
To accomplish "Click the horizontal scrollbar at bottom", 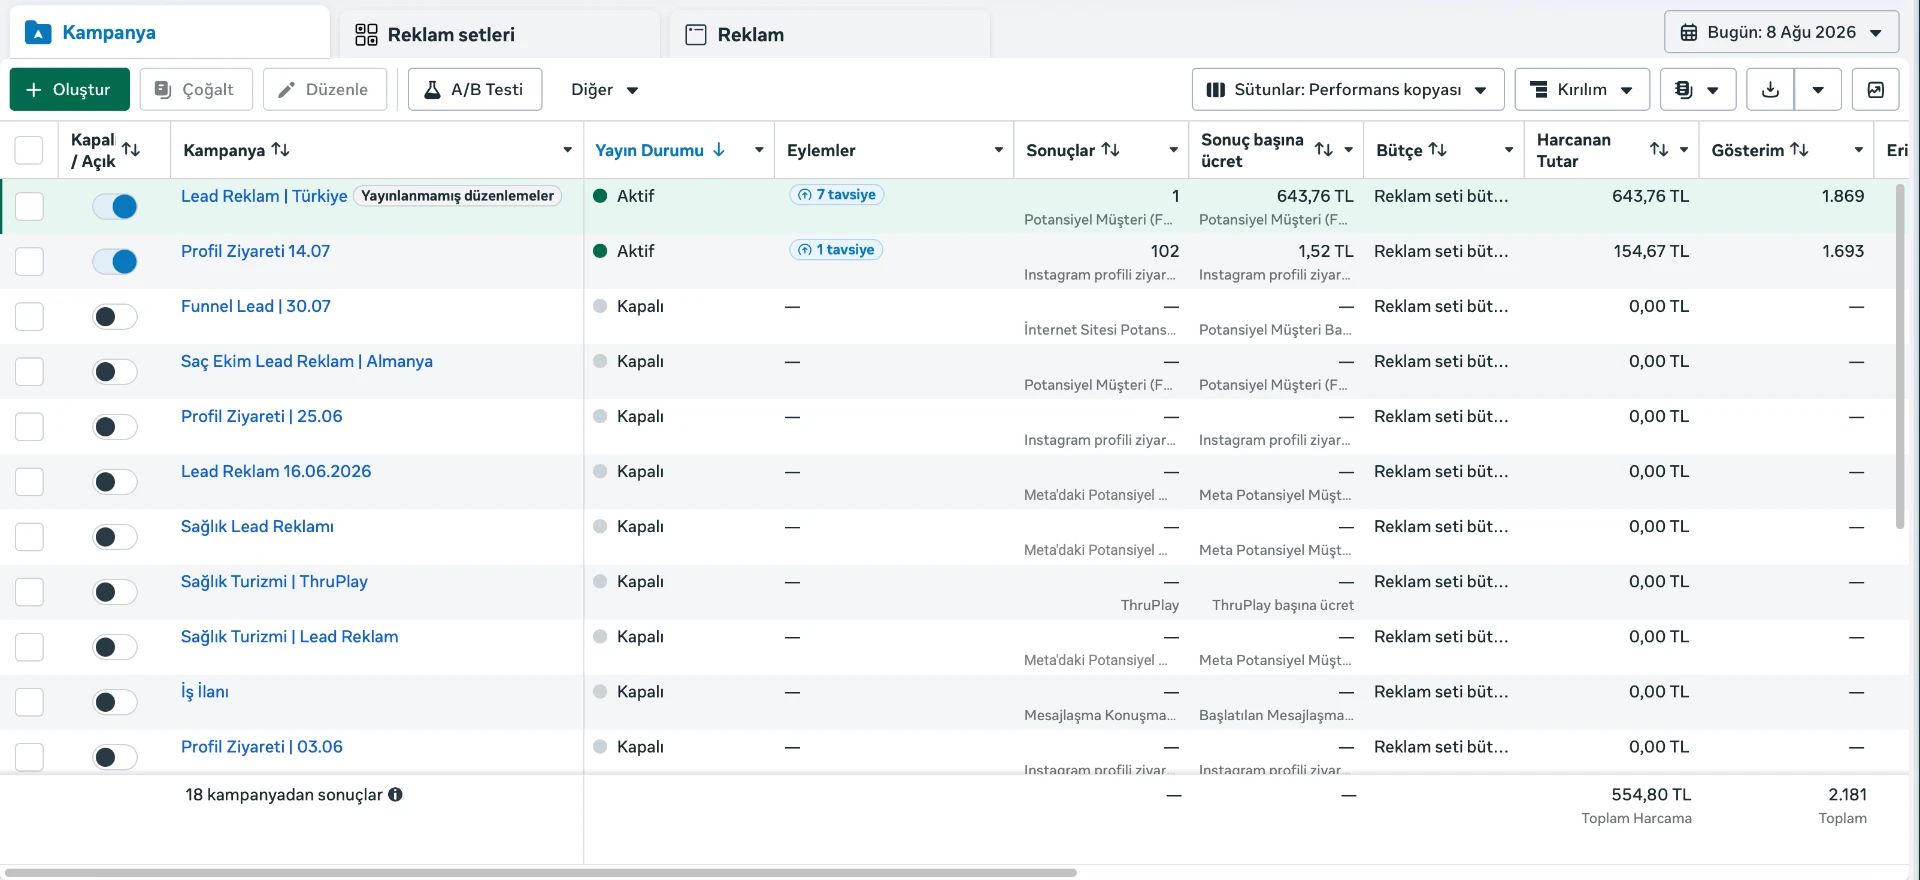I will [x=540, y=873].
